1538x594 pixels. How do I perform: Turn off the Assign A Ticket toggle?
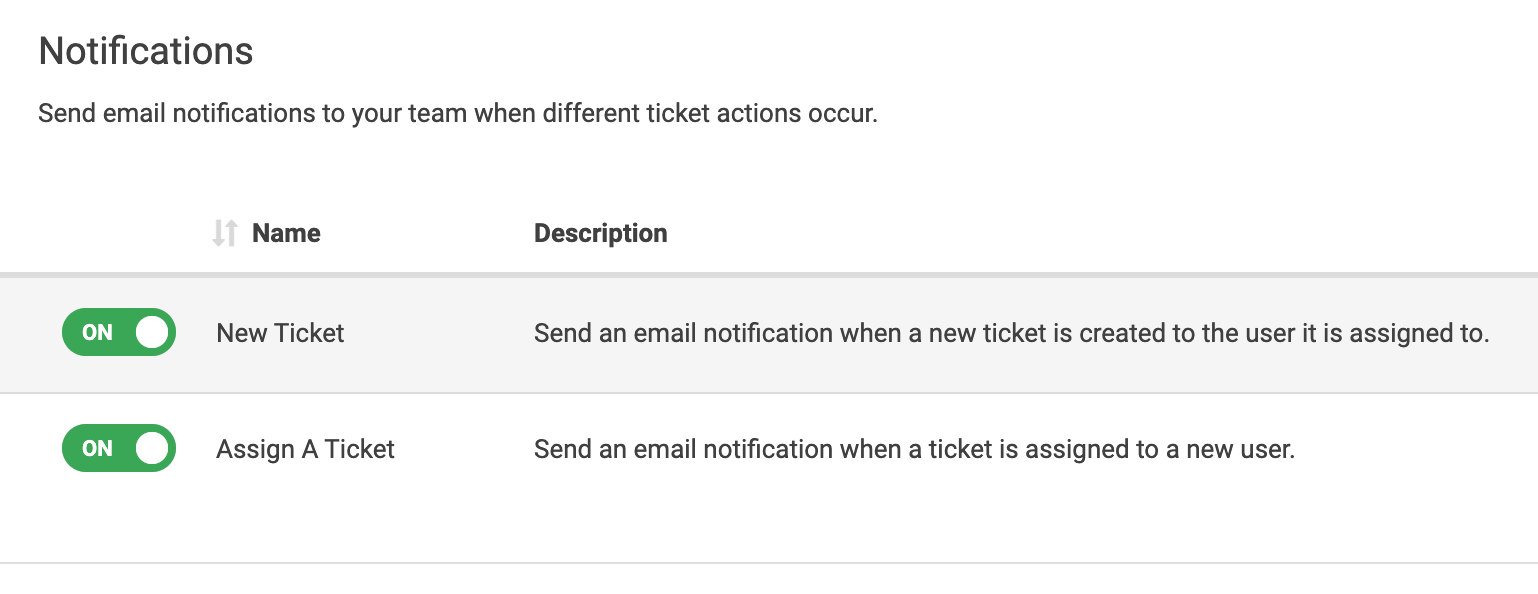tap(119, 449)
